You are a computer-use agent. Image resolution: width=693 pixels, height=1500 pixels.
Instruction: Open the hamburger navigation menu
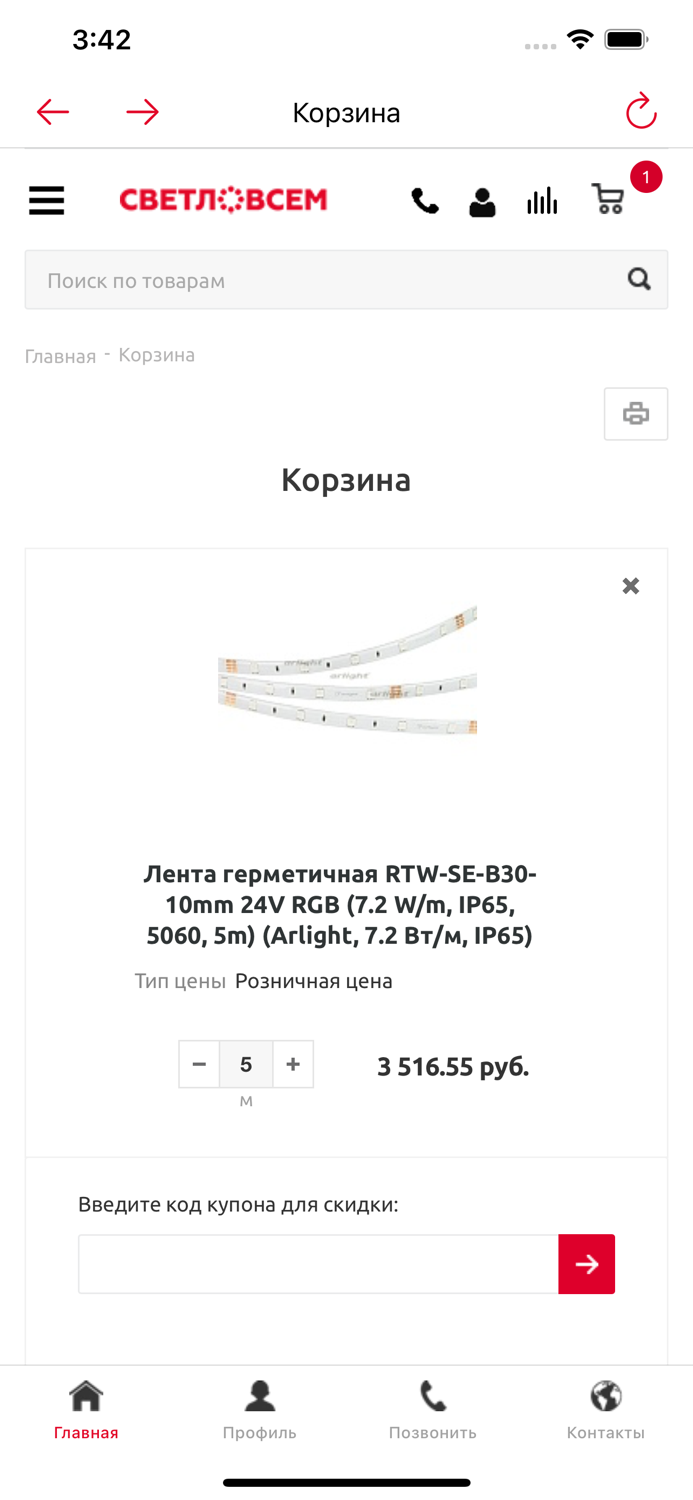(x=46, y=200)
